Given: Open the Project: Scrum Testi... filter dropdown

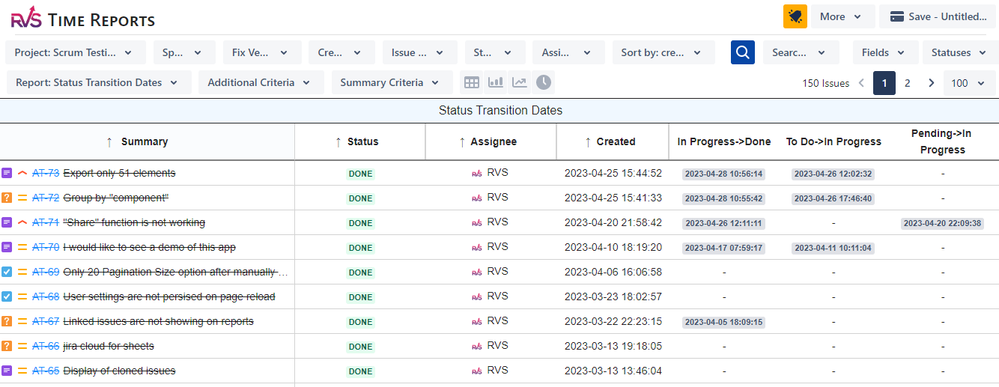Looking at the screenshot, I should (76, 52).
